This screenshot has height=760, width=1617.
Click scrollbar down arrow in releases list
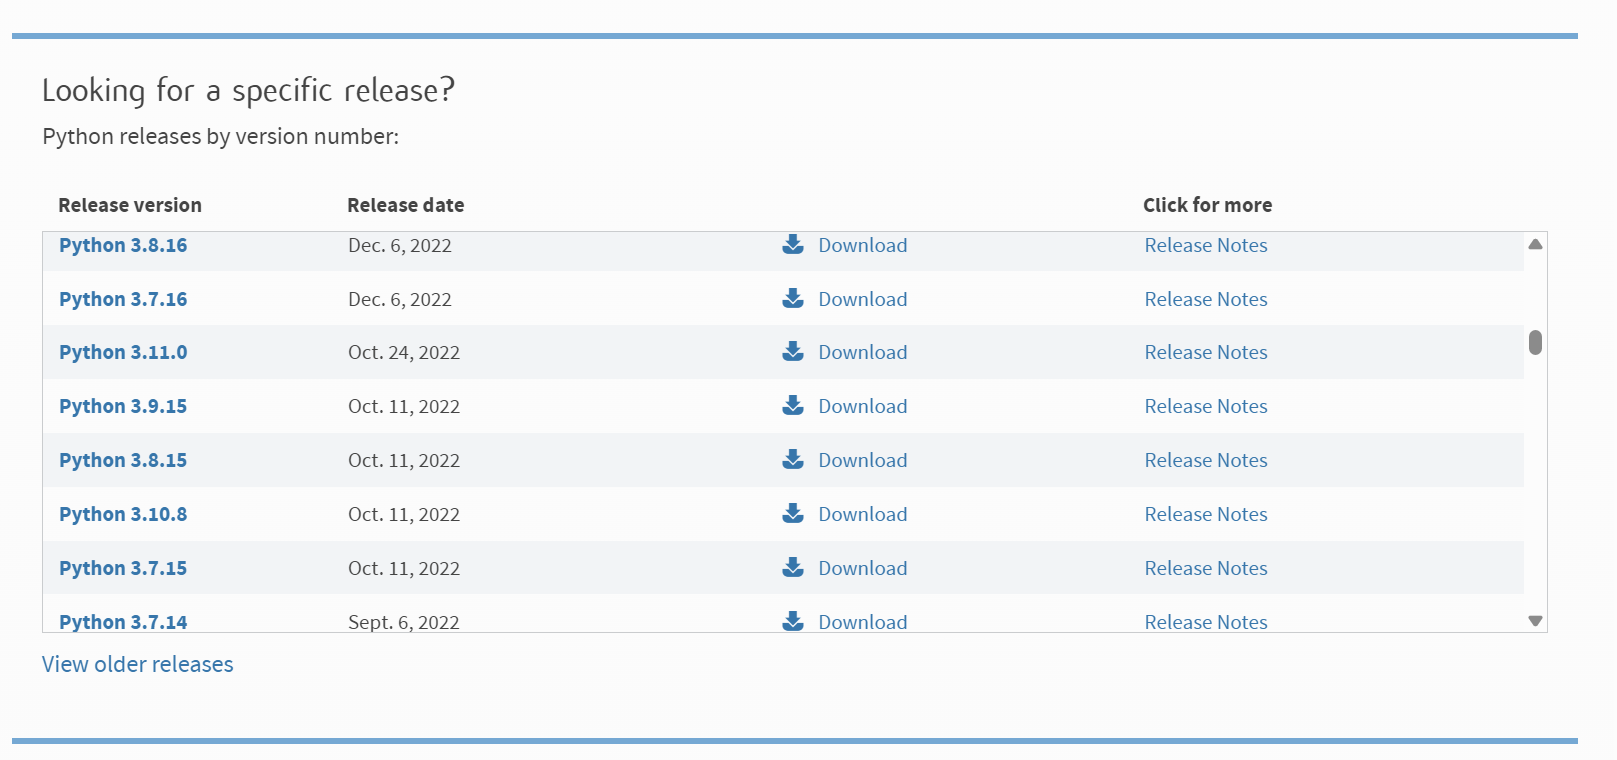[1535, 621]
